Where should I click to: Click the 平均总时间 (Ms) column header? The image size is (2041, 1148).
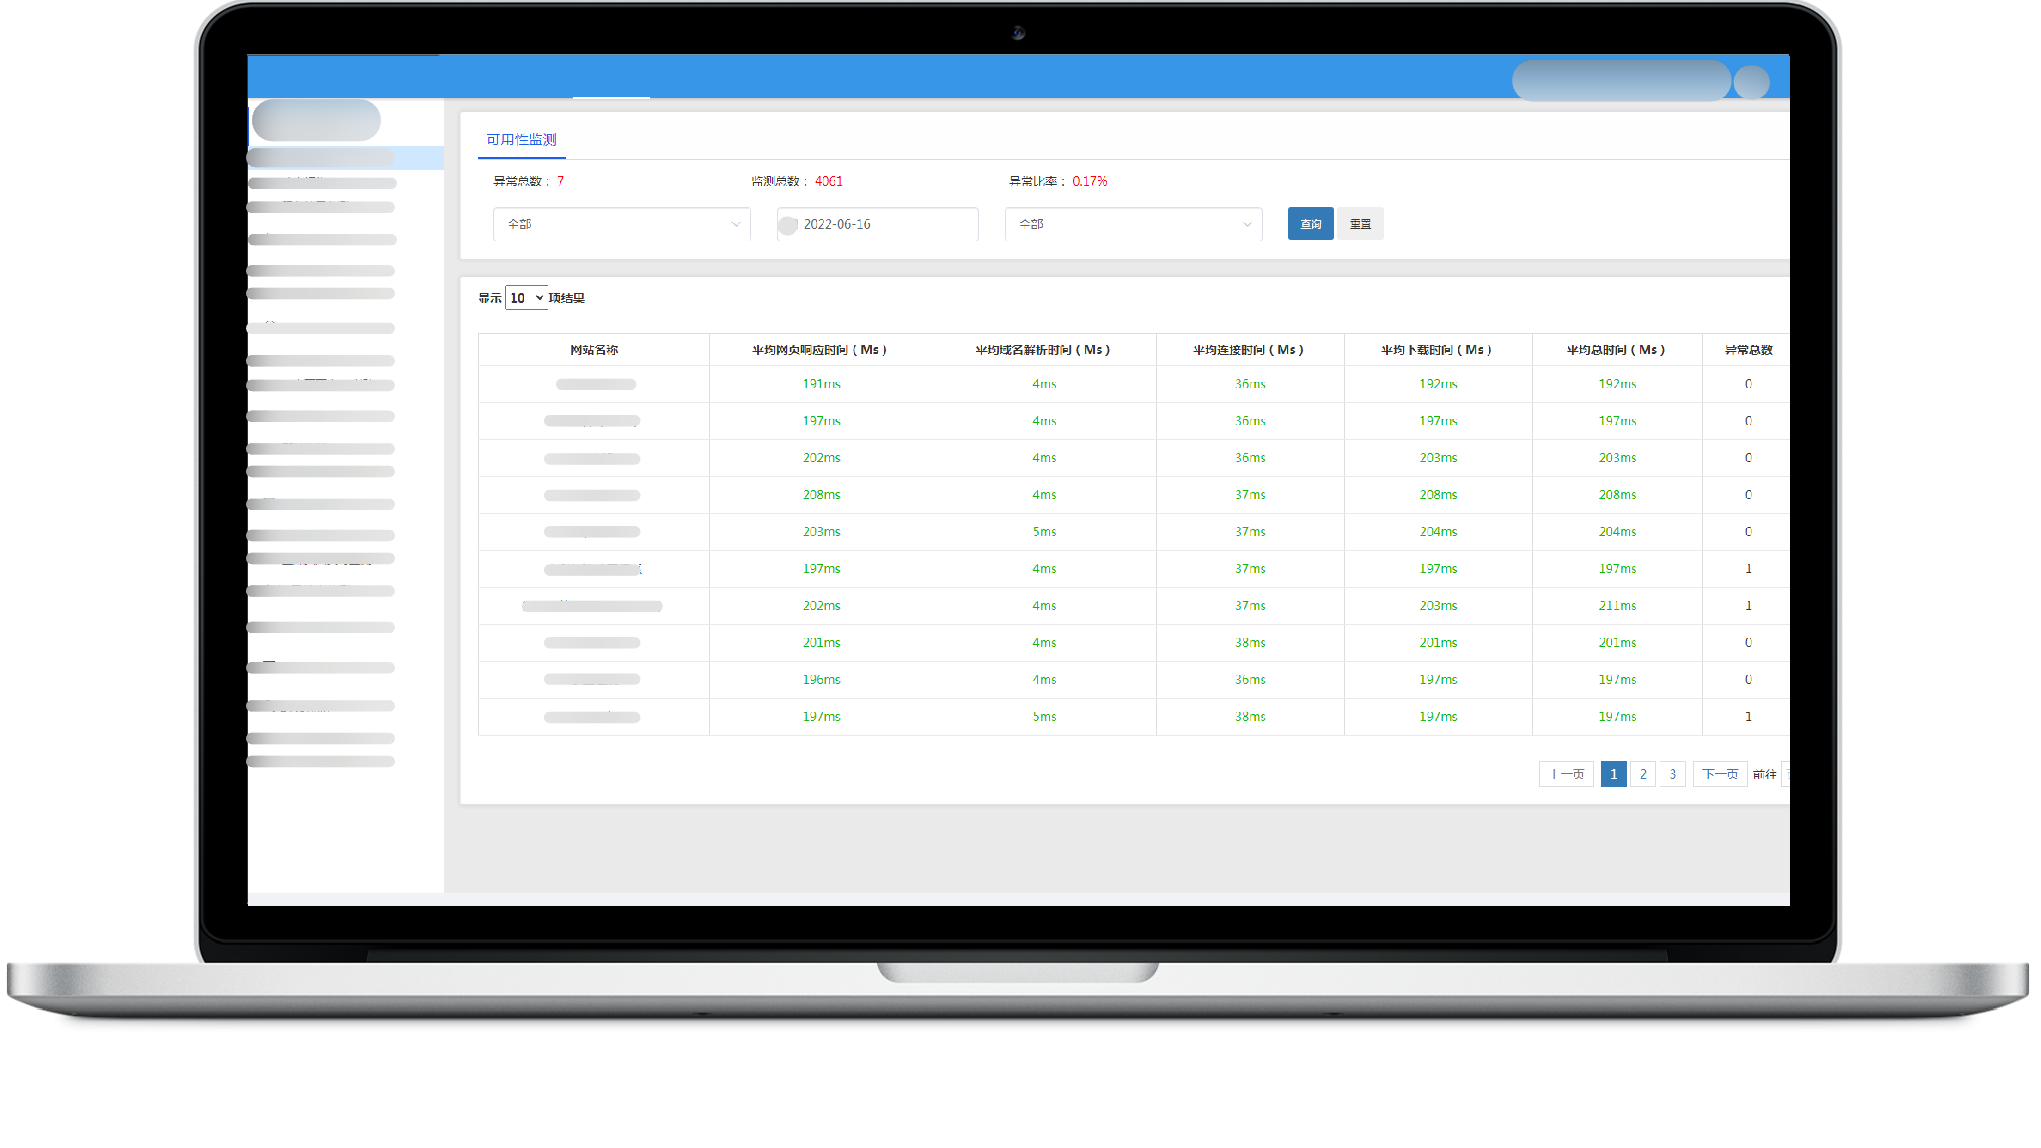[x=1616, y=350]
